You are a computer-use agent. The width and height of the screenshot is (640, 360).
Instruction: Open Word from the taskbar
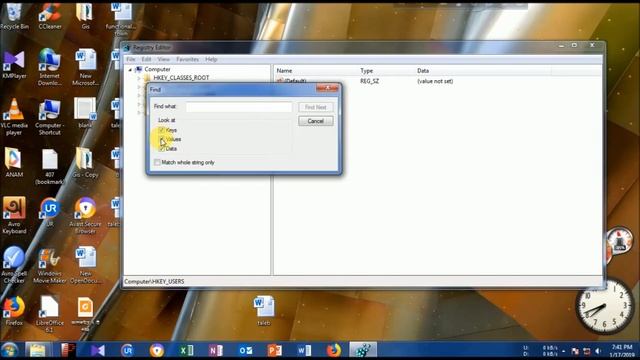click(304, 351)
